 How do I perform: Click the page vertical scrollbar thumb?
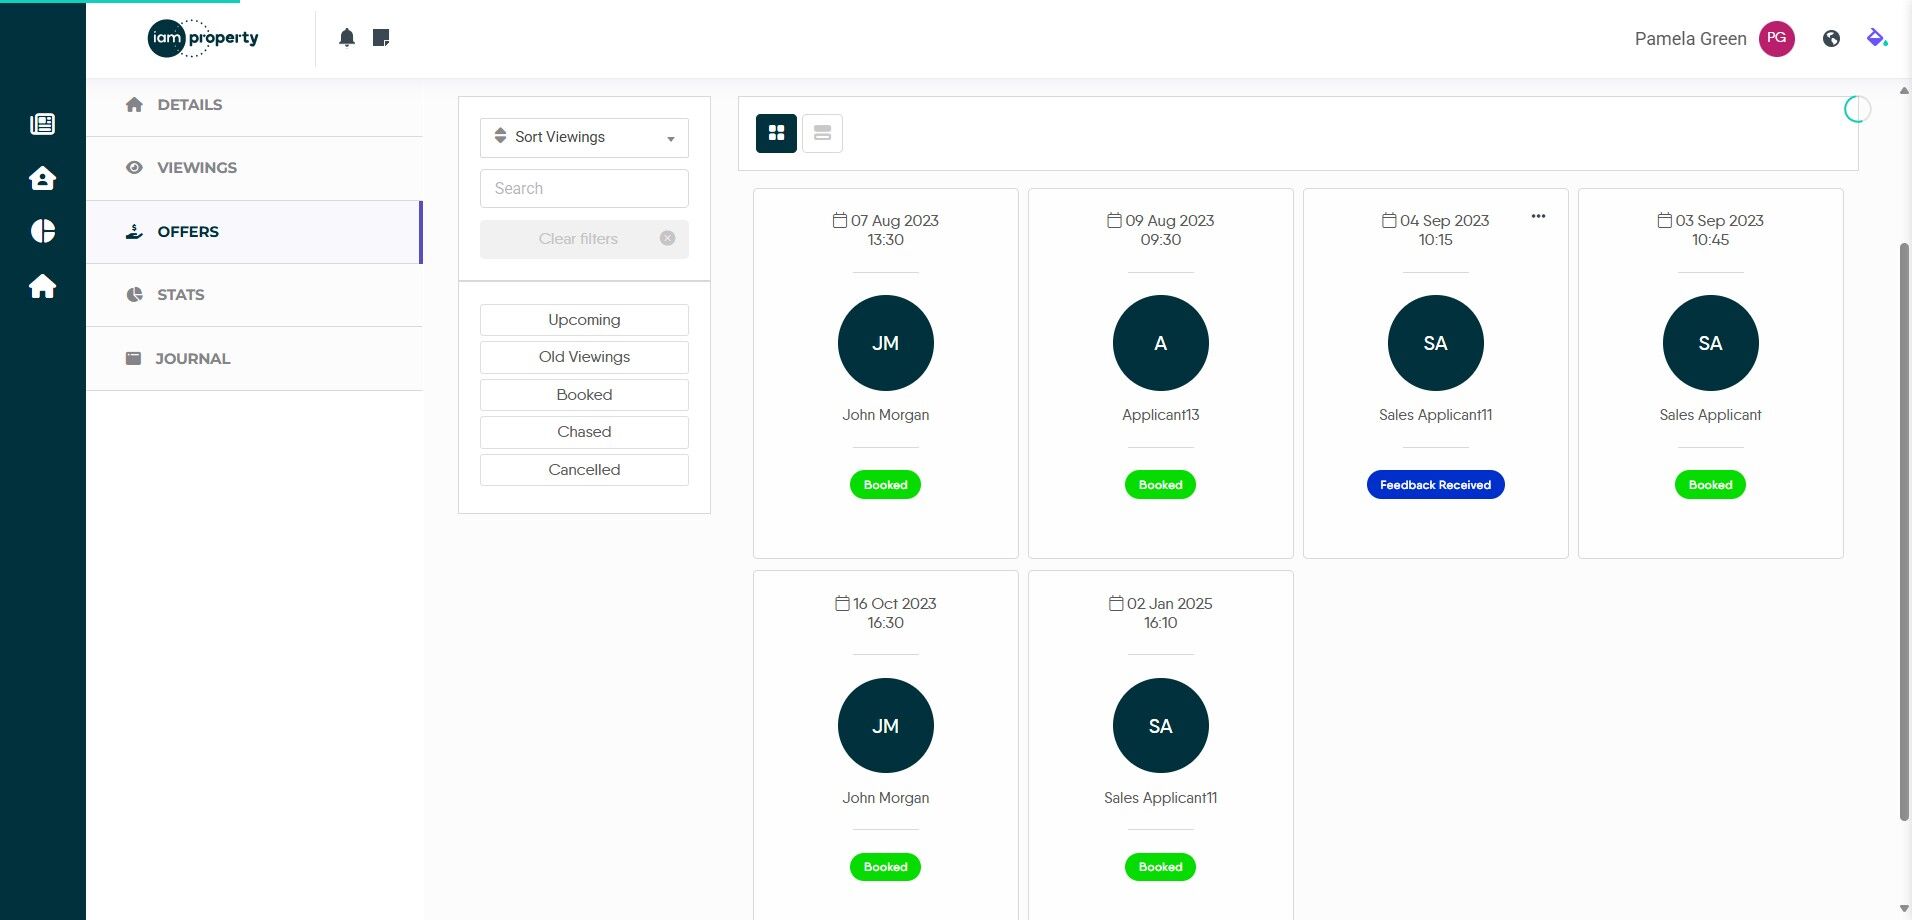pyautogui.click(x=1905, y=532)
